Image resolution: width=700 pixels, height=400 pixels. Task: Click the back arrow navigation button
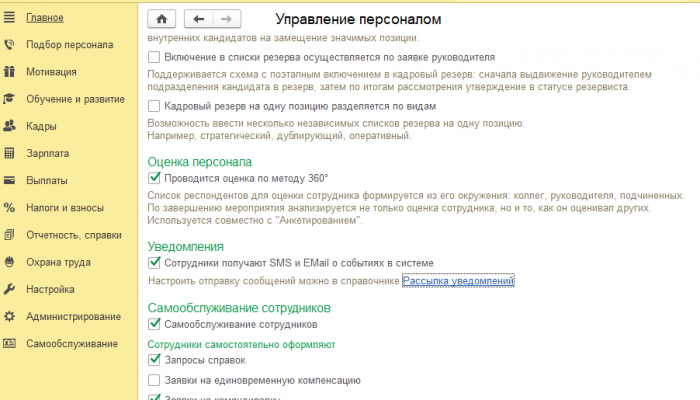(198, 19)
